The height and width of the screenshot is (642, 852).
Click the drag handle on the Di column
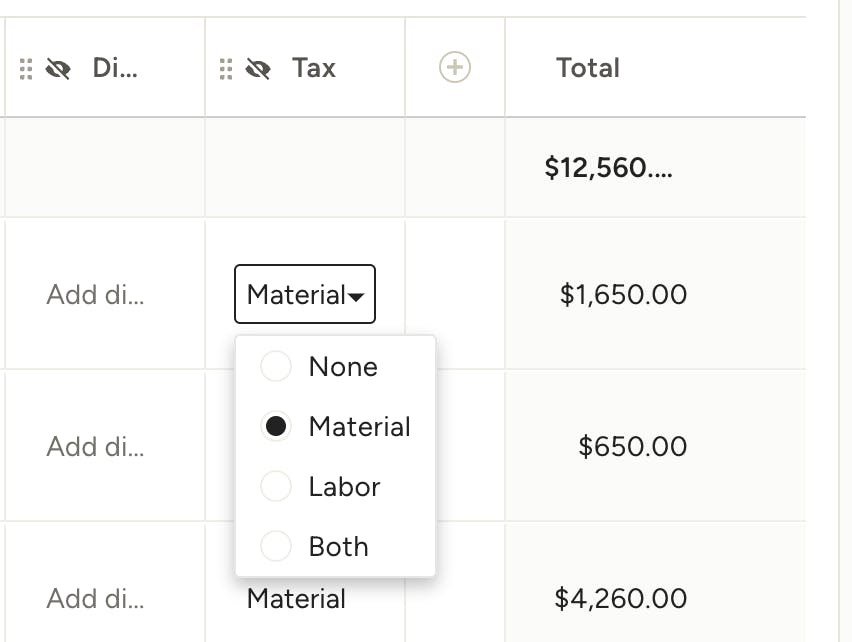pos(26,68)
